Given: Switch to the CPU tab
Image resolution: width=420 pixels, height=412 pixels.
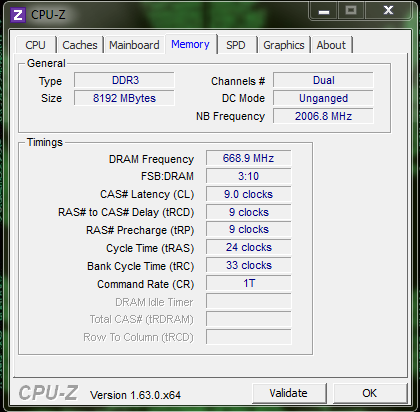Looking at the screenshot, I should 36,45.
